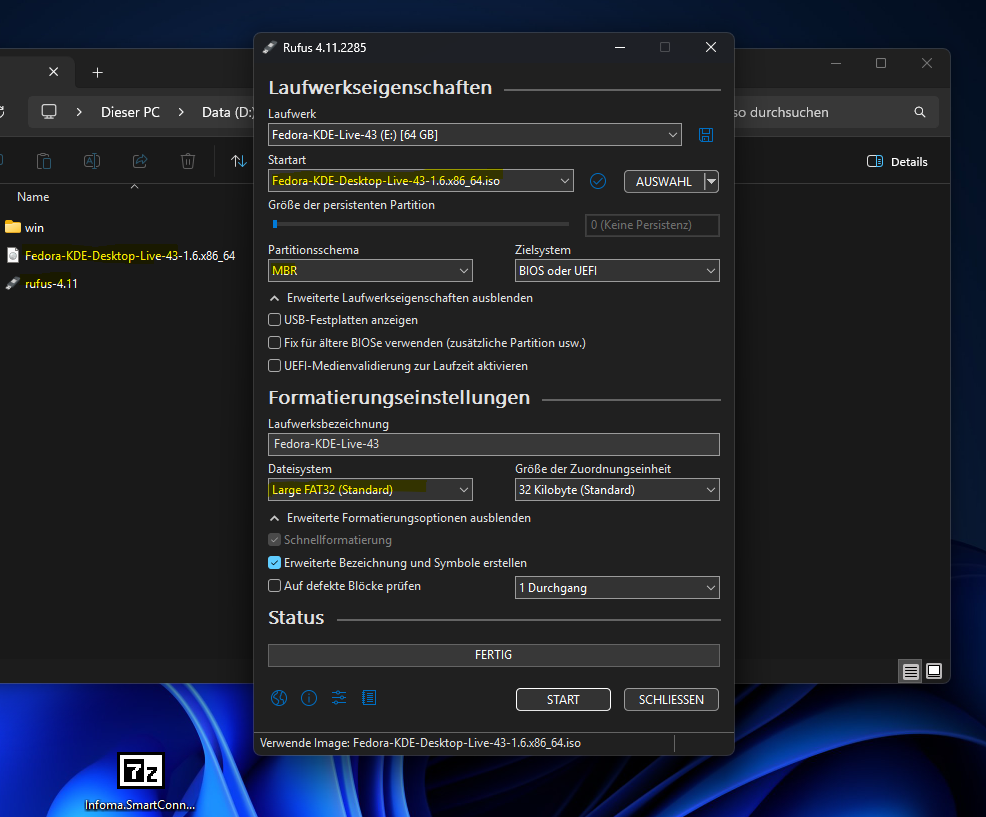
Task: Toggle the Details pane button in Explorer
Action: click(897, 162)
